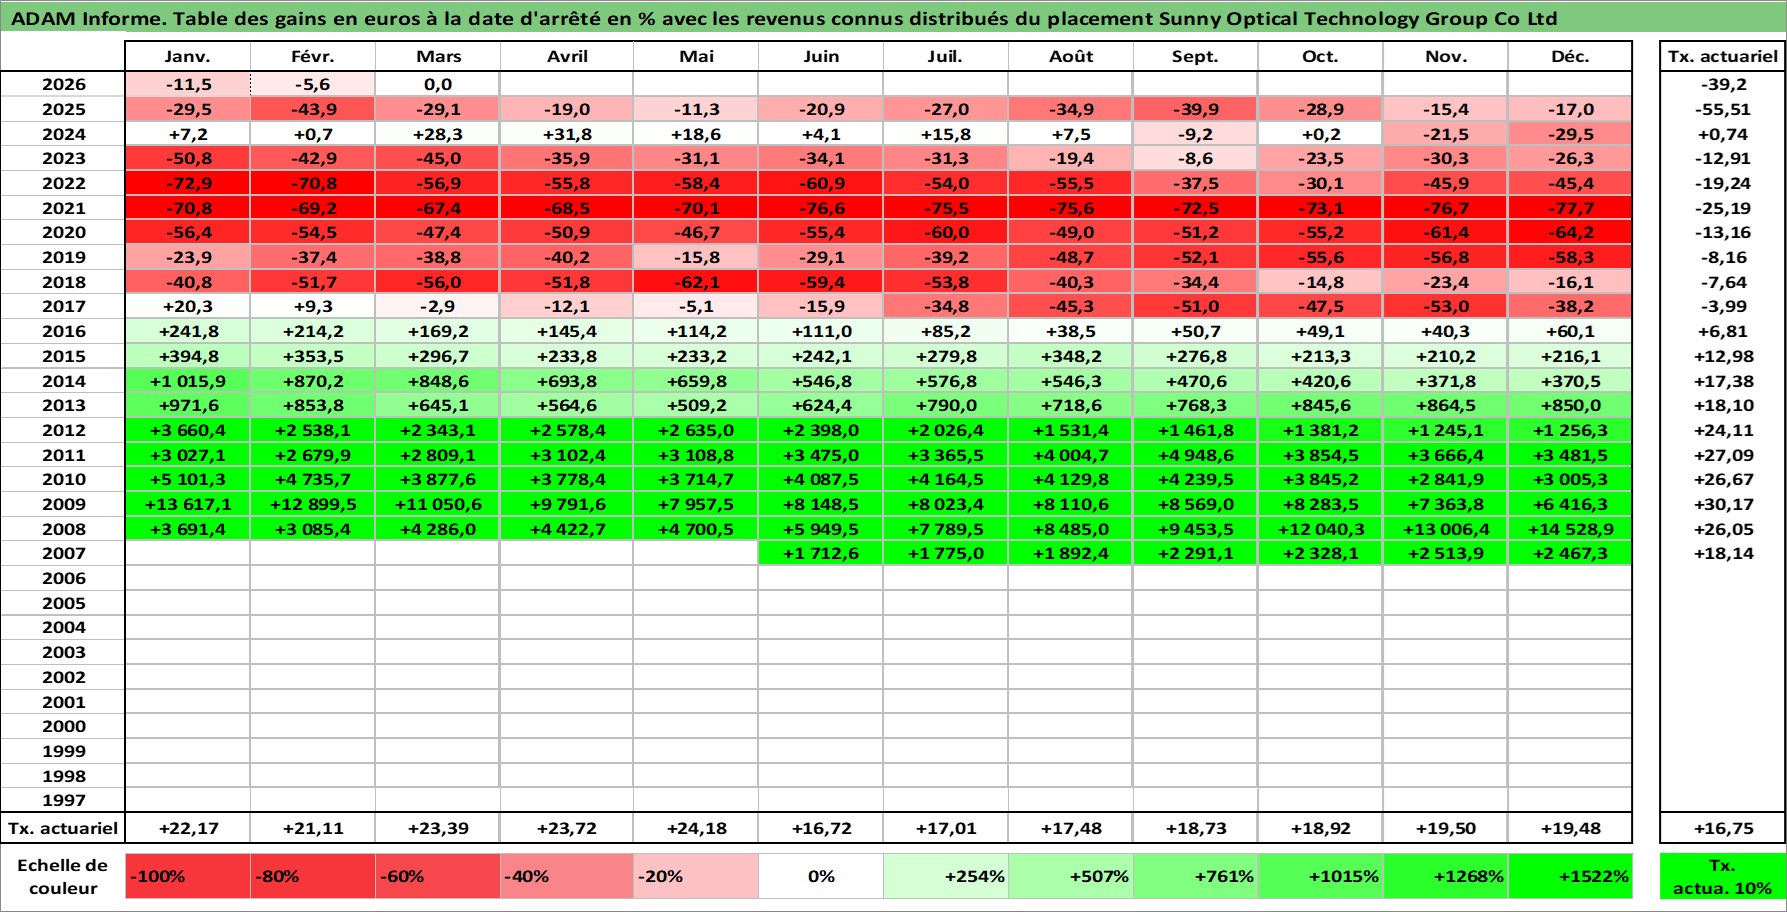Click the +1522% green scale swatch
Viewport: 1787px width, 912px height.
tap(1570, 876)
